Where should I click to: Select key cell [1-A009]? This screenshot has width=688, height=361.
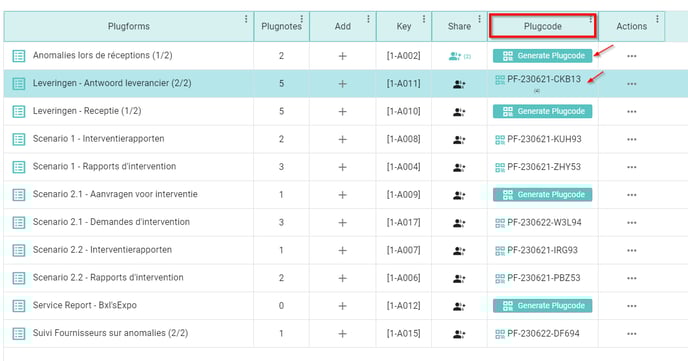(x=403, y=195)
